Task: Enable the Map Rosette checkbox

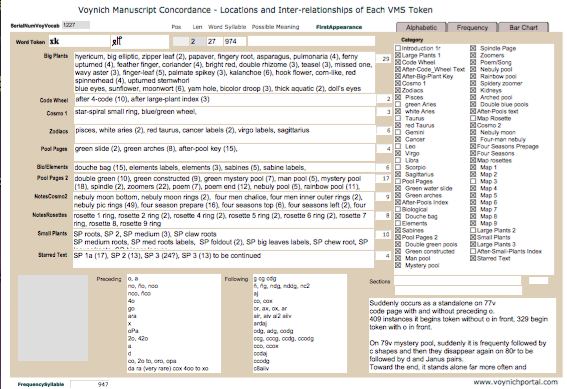Action: click(x=473, y=118)
